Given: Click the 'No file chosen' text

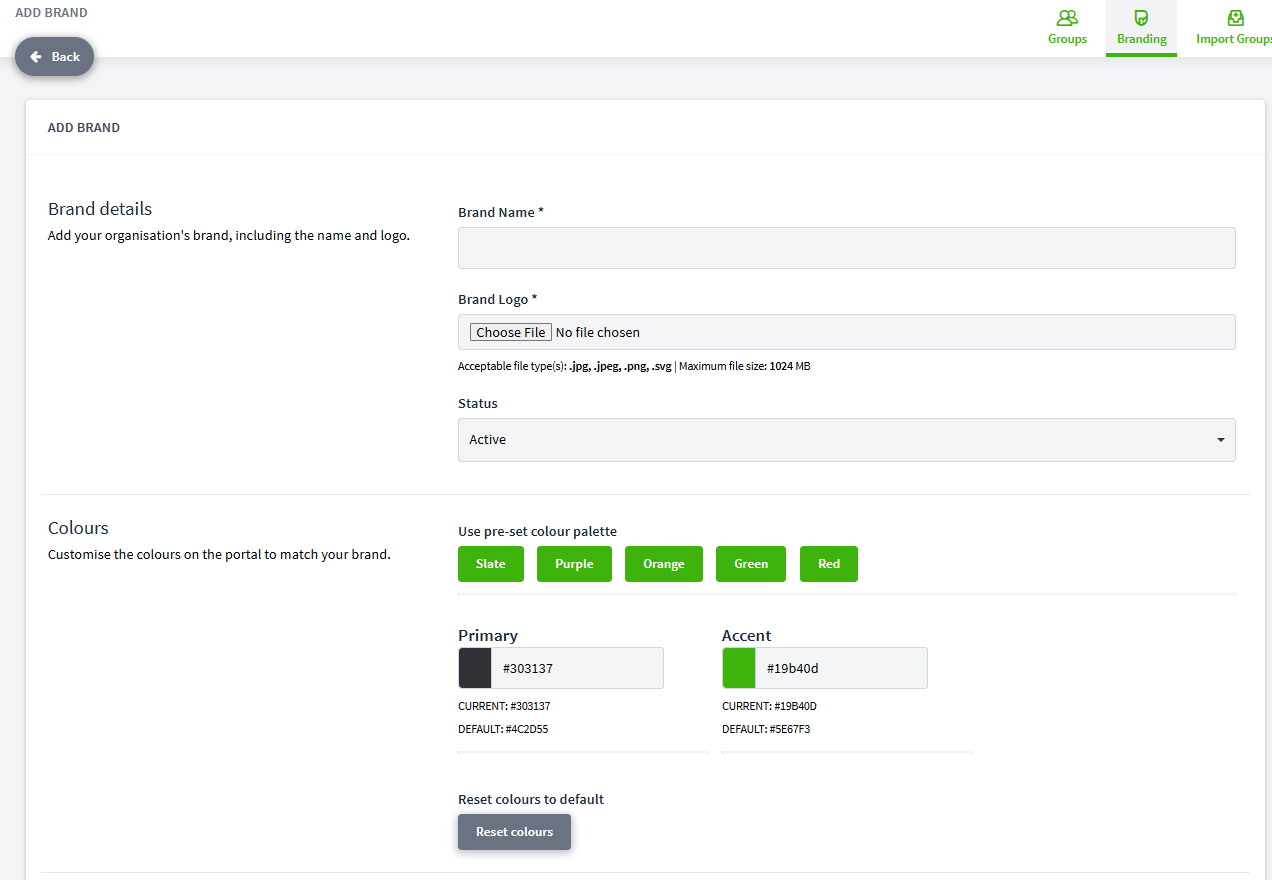Looking at the screenshot, I should coord(598,332).
